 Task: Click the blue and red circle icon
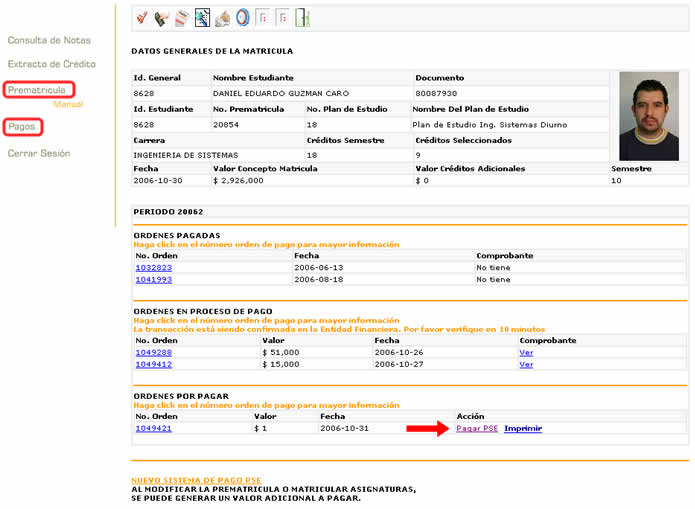point(242,18)
